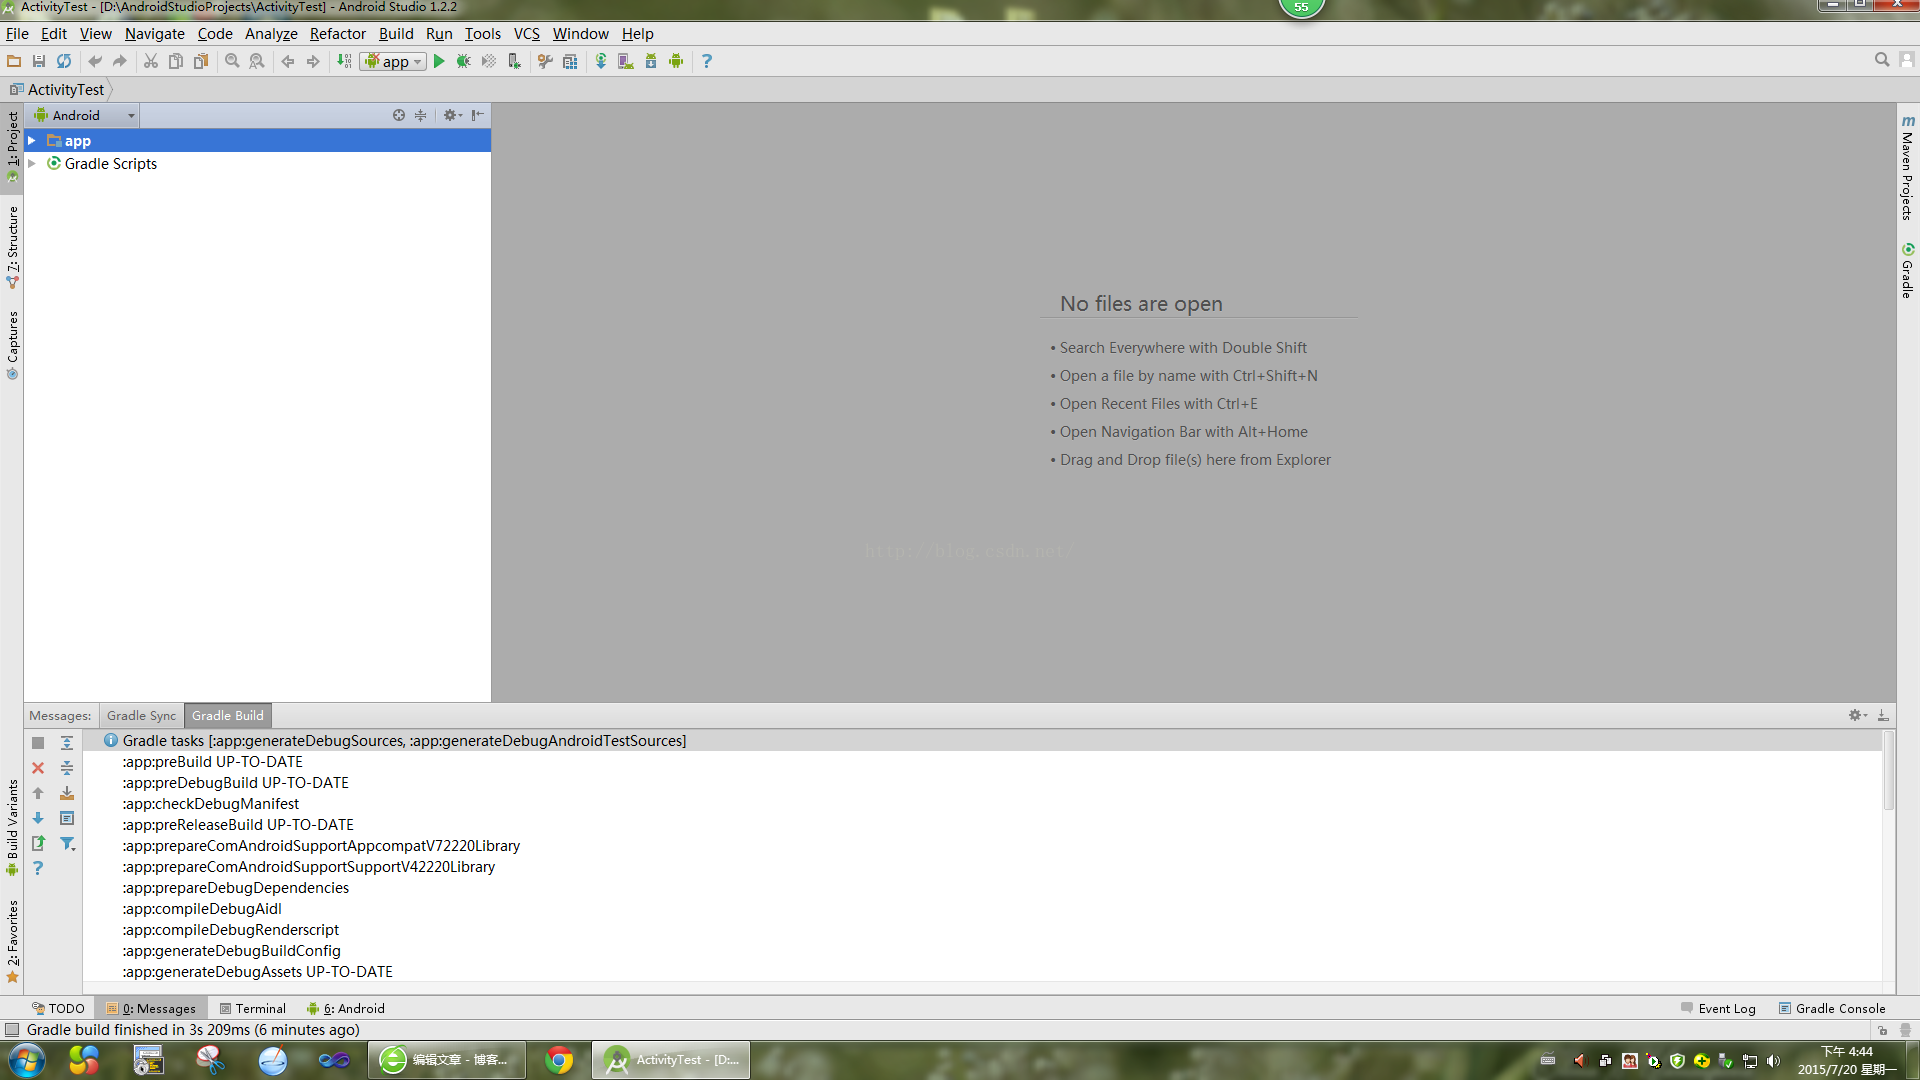The width and height of the screenshot is (1920, 1080).
Task: Click the Back navigation arrow
Action: (288, 61)
